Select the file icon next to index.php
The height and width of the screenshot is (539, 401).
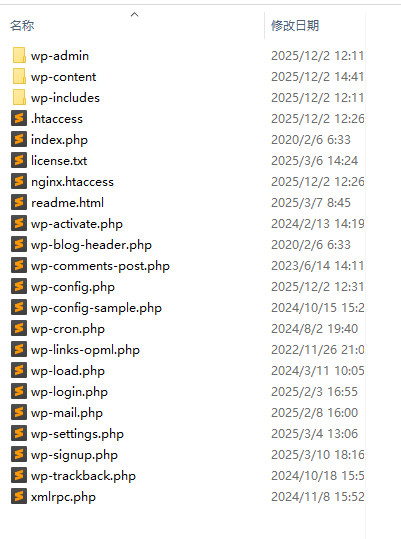tap(19, 139)
